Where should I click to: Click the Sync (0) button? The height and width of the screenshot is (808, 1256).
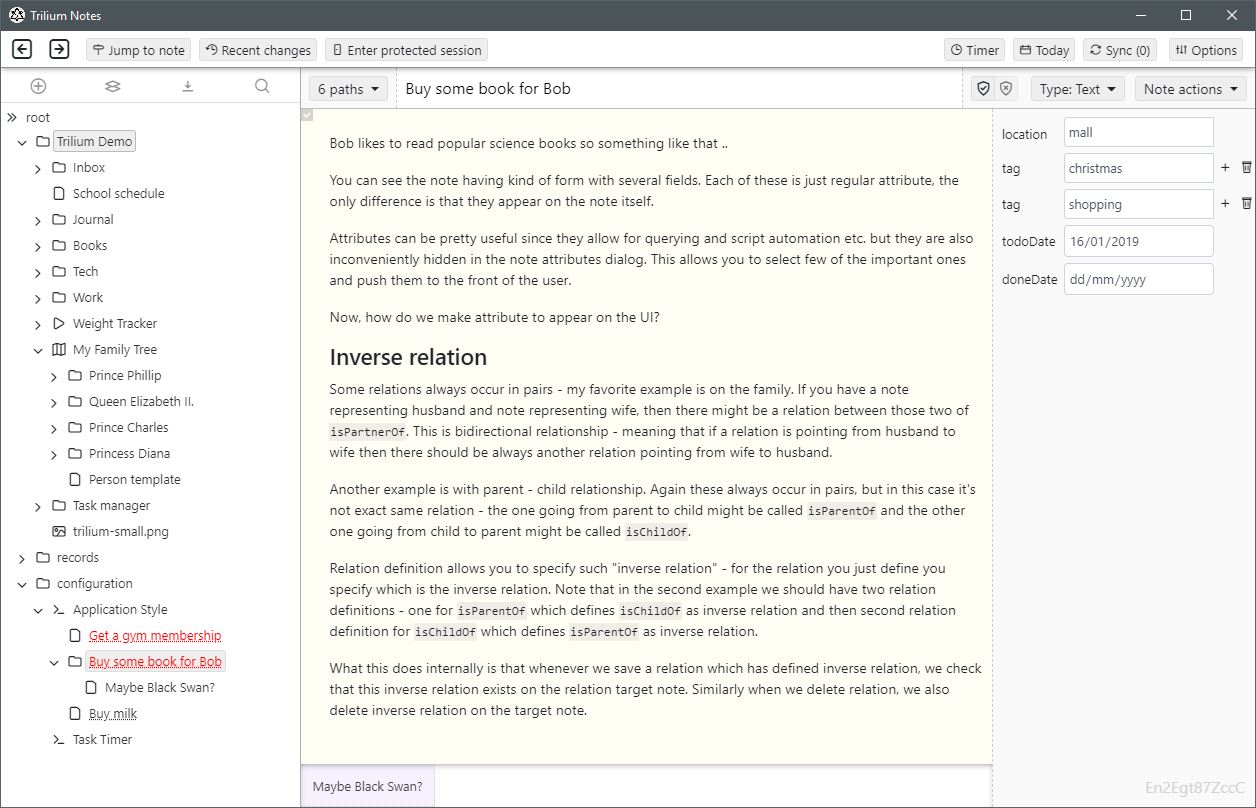tap(1120, 50)
